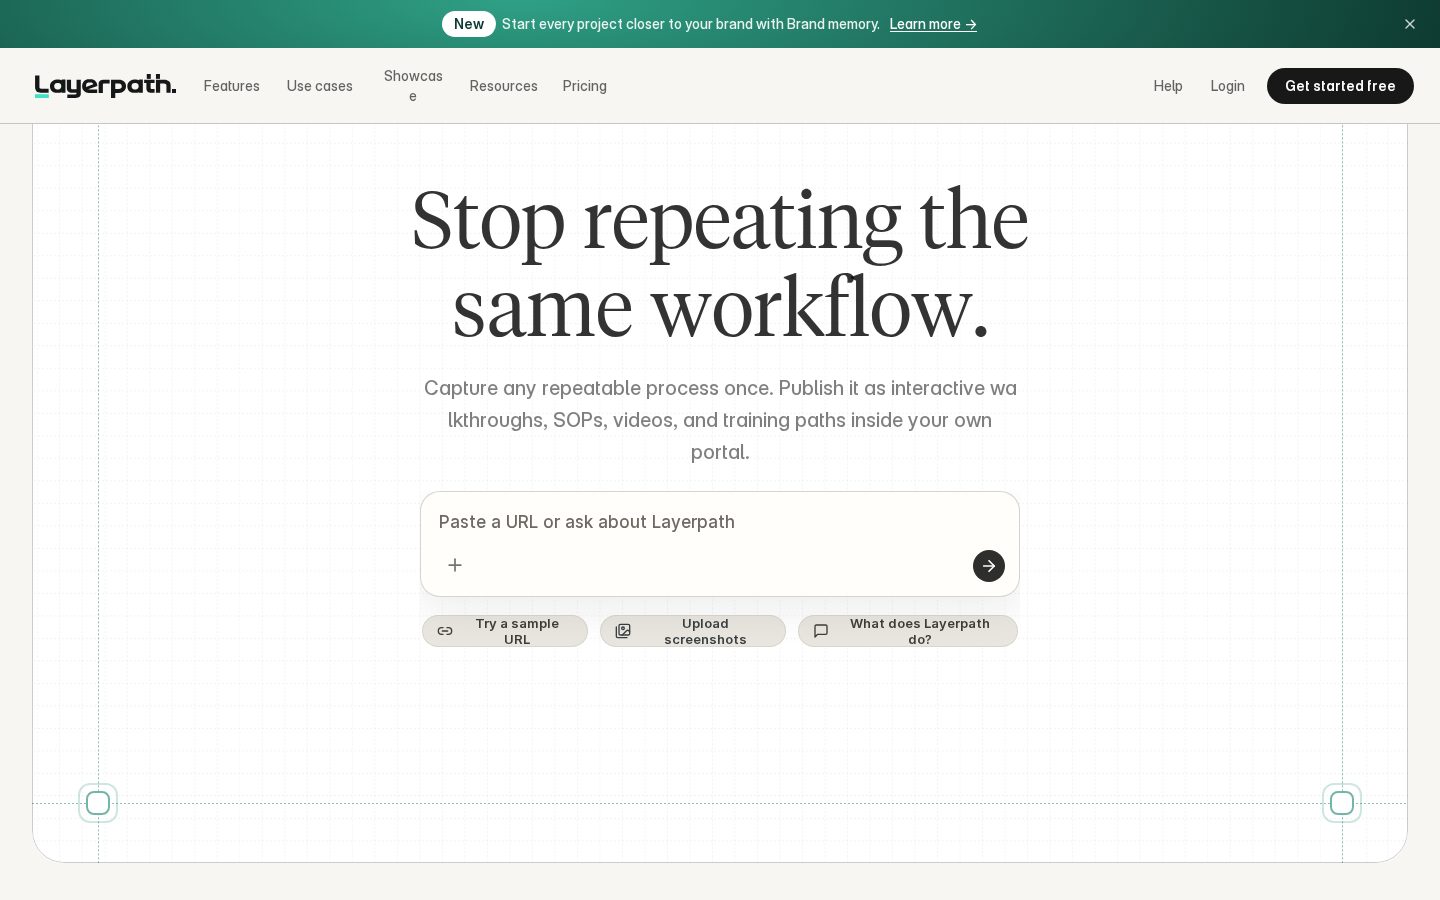Image resolution: width=1440 pixels, height=900 pixels.
Task: Follow the Learn more link in the banner
Action: [x=933, y=24]
